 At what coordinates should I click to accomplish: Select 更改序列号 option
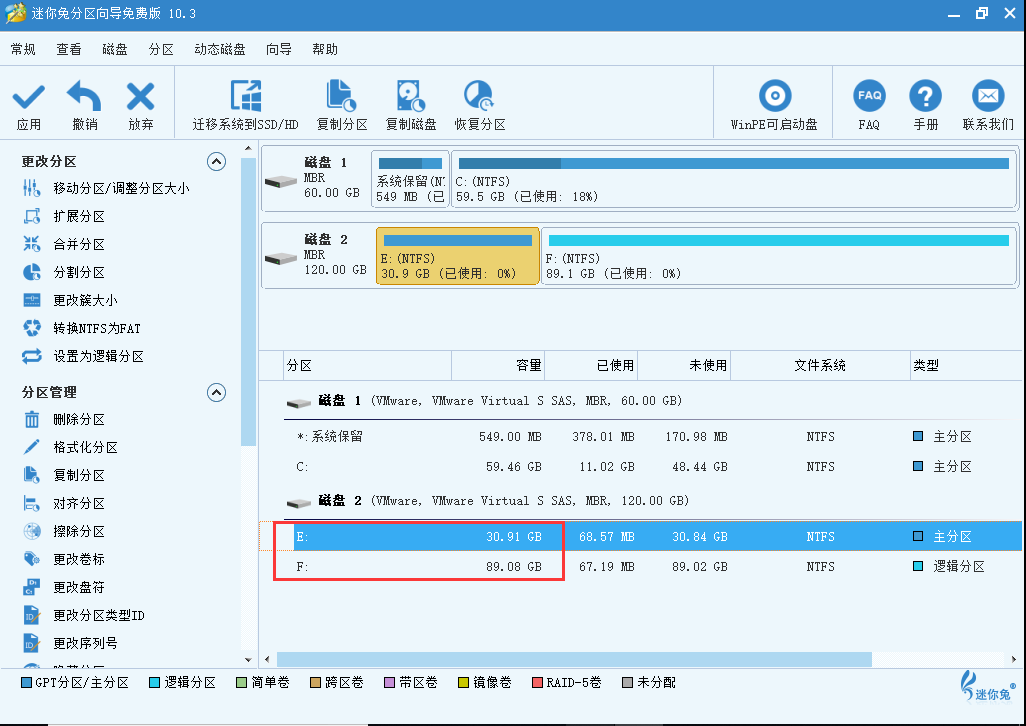tap(85, 644)
